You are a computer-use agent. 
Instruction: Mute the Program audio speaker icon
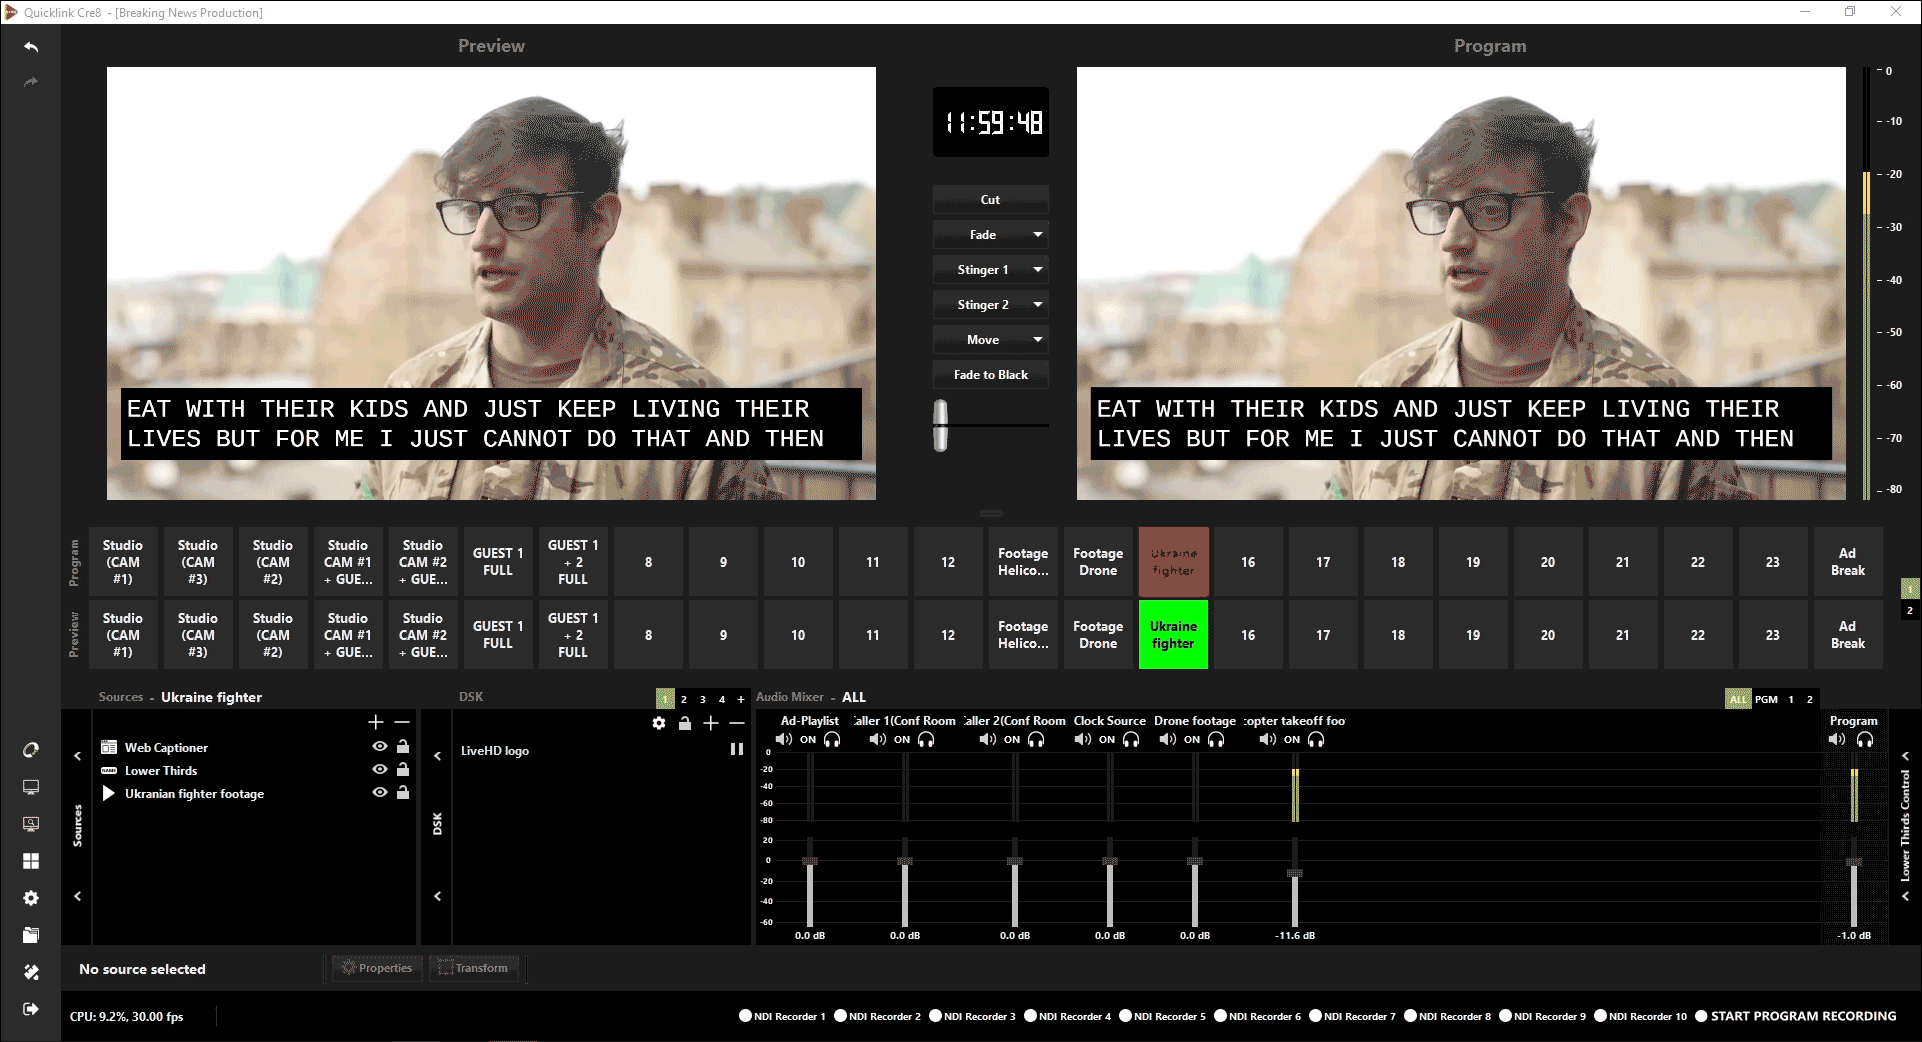pos(1837,740)
